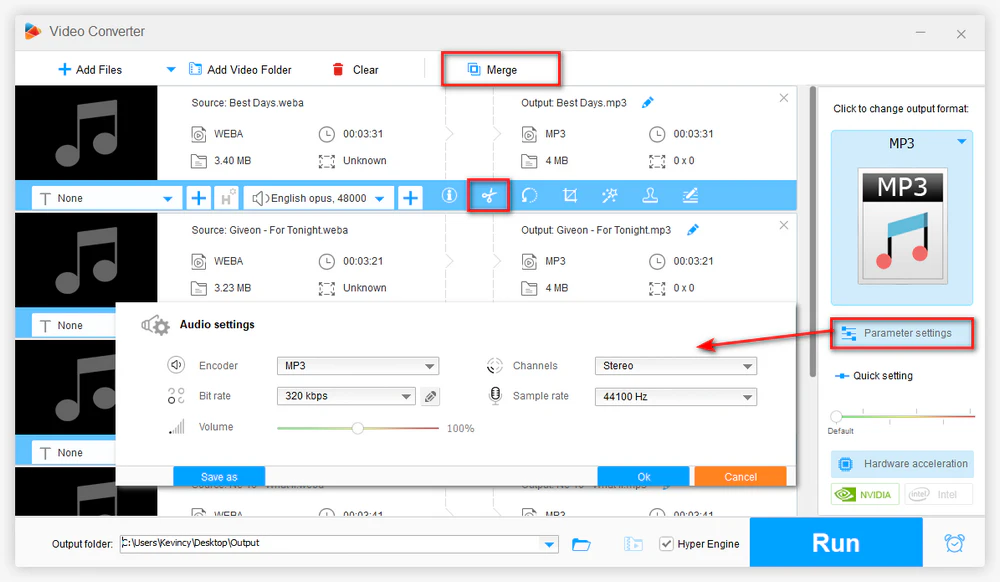Click the NVIDIA acceleration button
The height and width of the screenshot is (582, 1000).
tap(865, 494)
